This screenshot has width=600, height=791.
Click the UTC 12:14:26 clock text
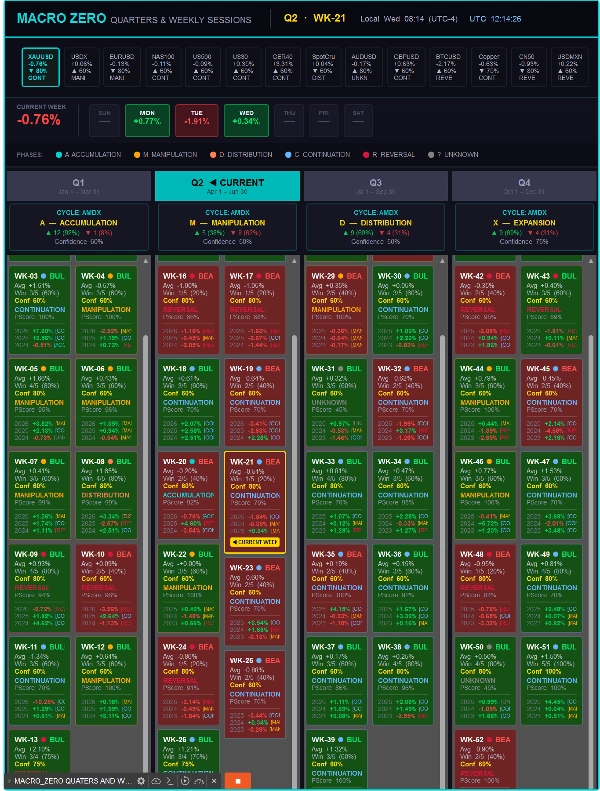495,19
